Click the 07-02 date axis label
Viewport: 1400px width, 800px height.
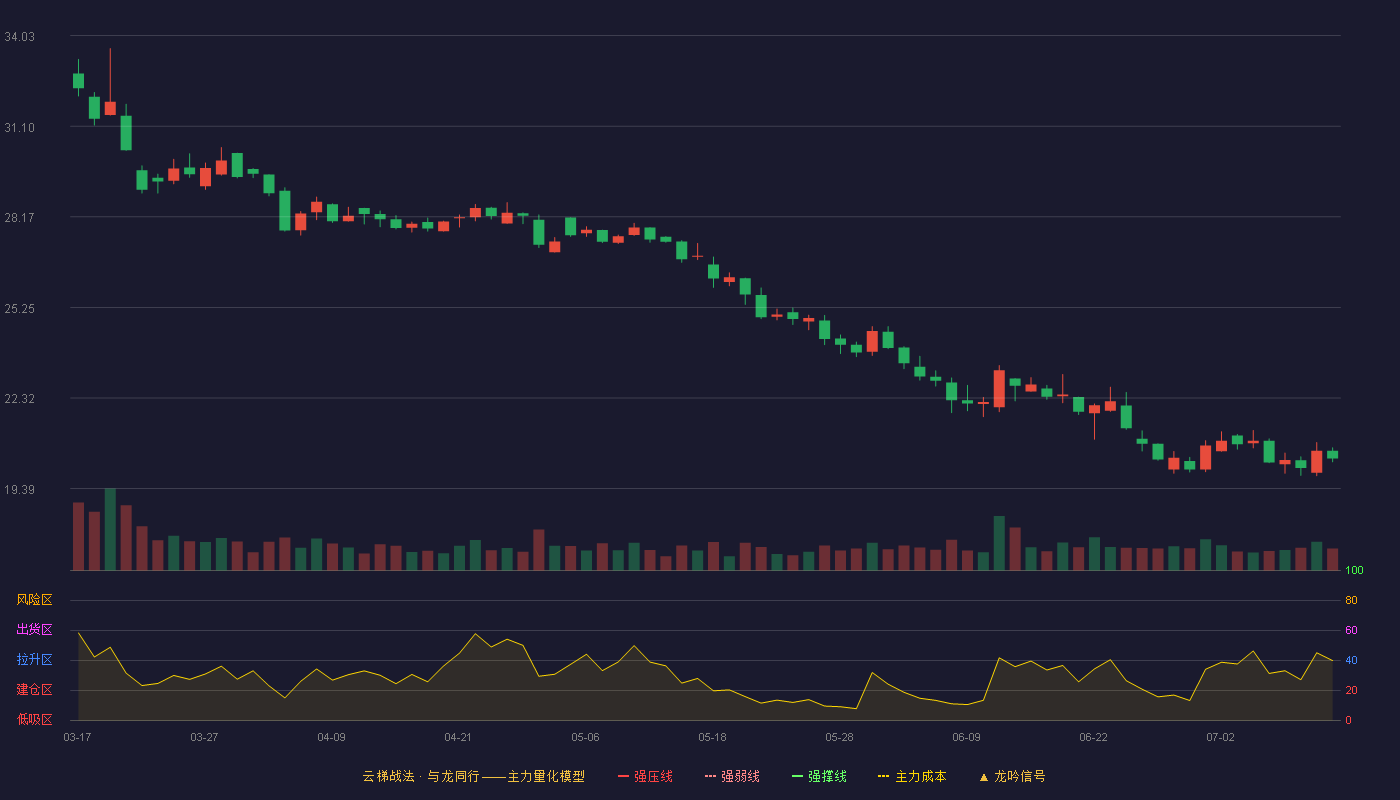pos(1220,737)
